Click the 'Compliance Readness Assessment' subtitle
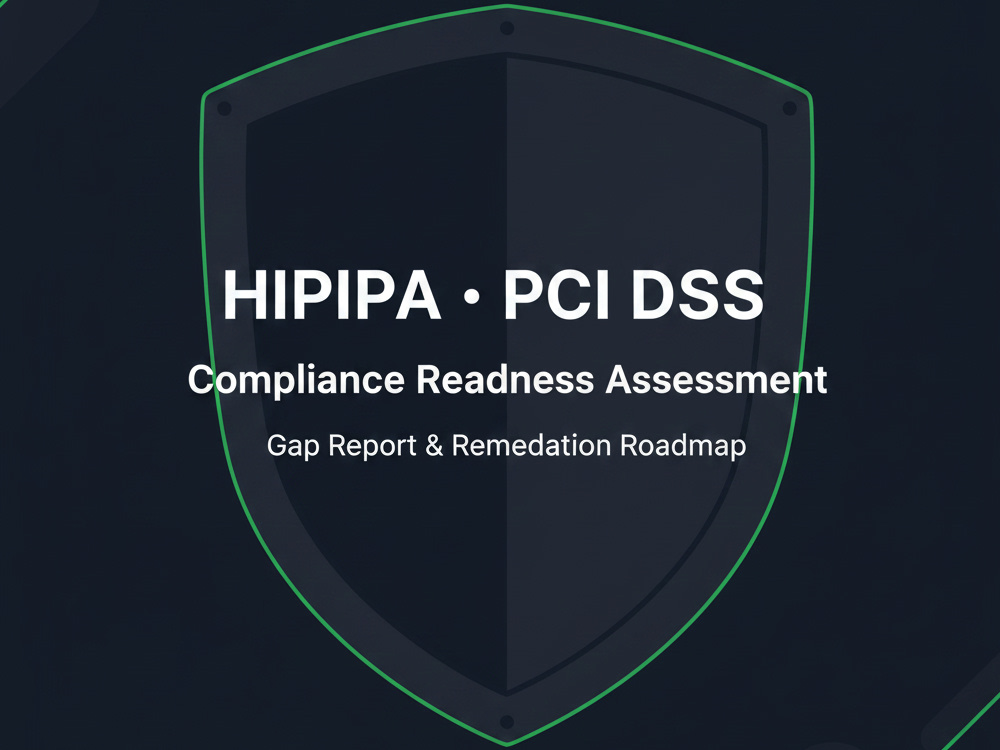Image resolution: width=1000 pixels, height=750 pixels. coord(508,380)
